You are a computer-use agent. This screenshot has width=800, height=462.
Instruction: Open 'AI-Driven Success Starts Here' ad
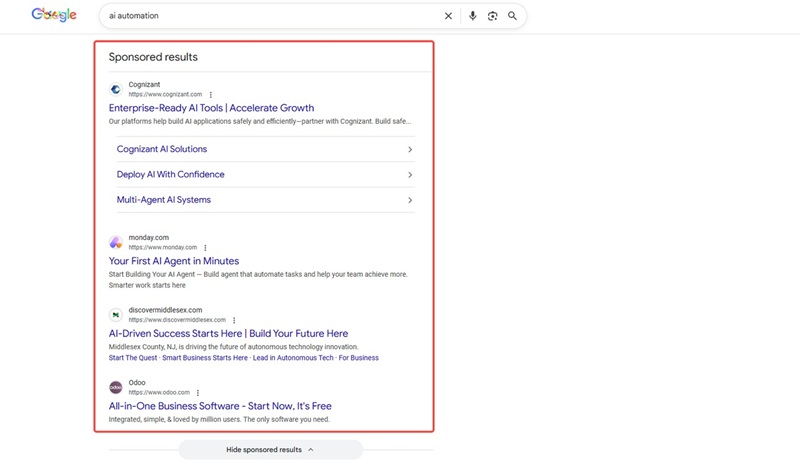coord(228,333)
